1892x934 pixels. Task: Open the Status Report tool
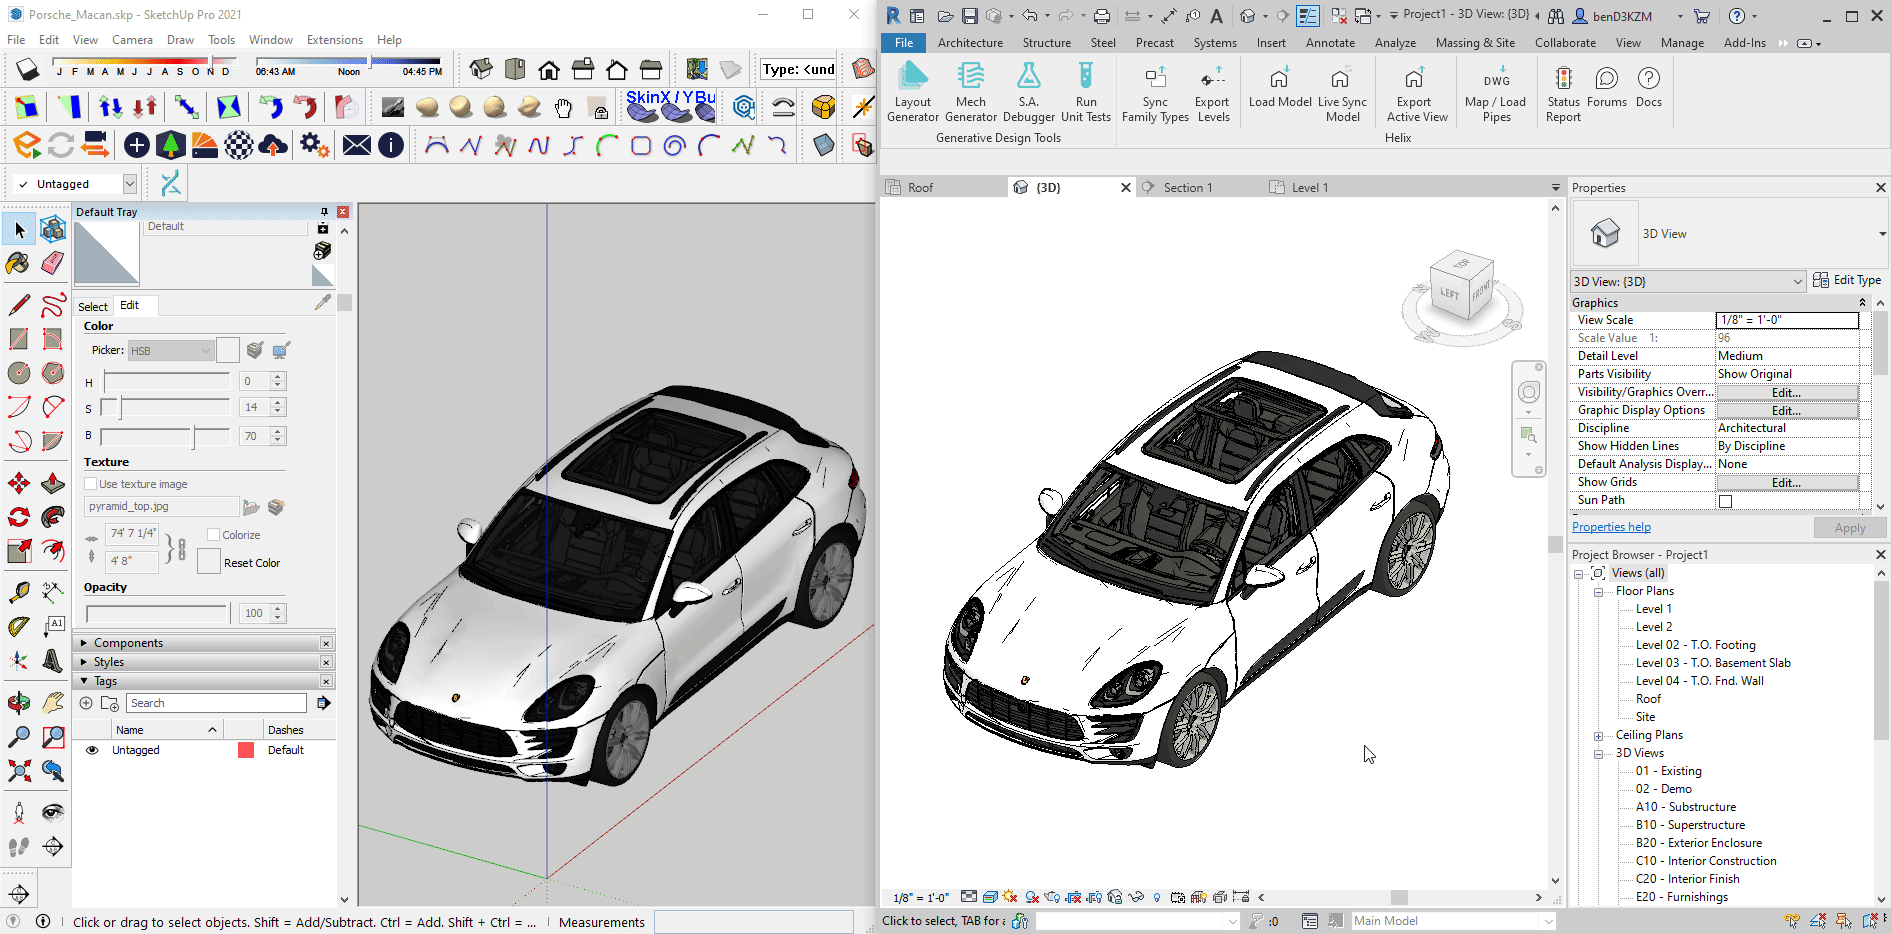(1563, 92)
